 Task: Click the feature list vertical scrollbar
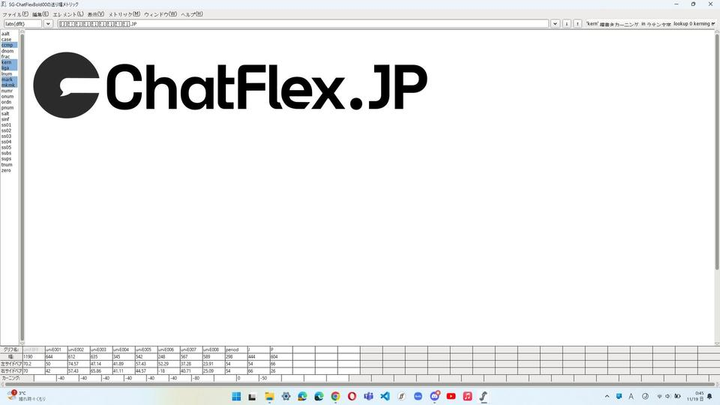22,186
